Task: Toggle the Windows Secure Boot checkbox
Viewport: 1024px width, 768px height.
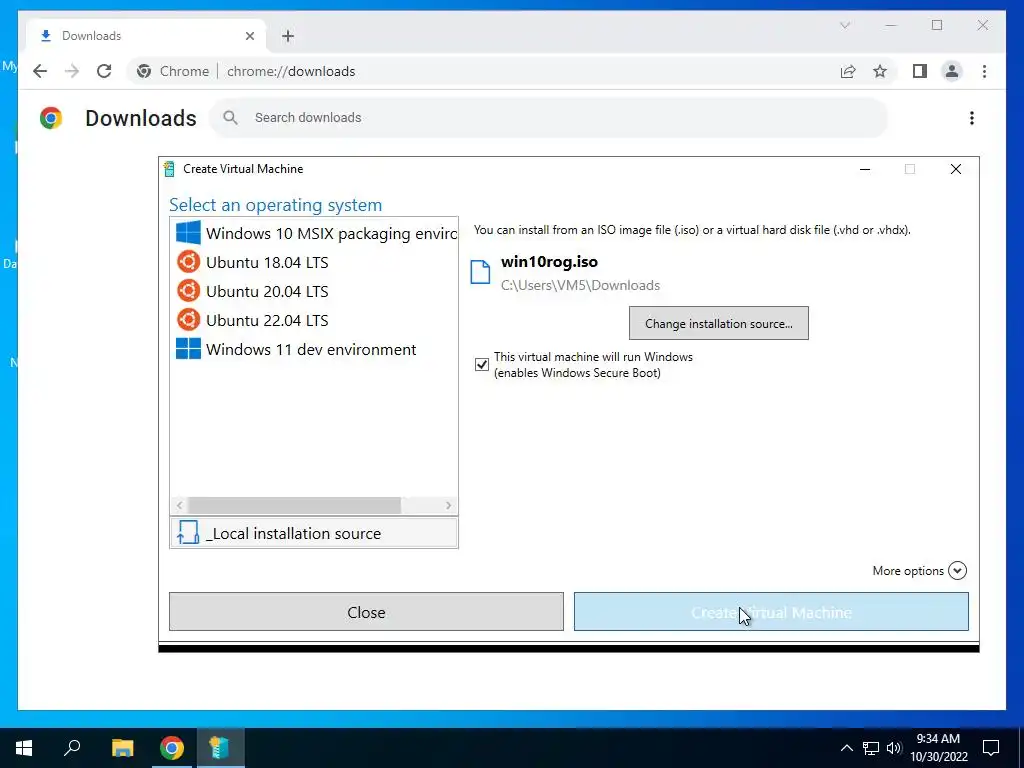Action: pos(482,364)
